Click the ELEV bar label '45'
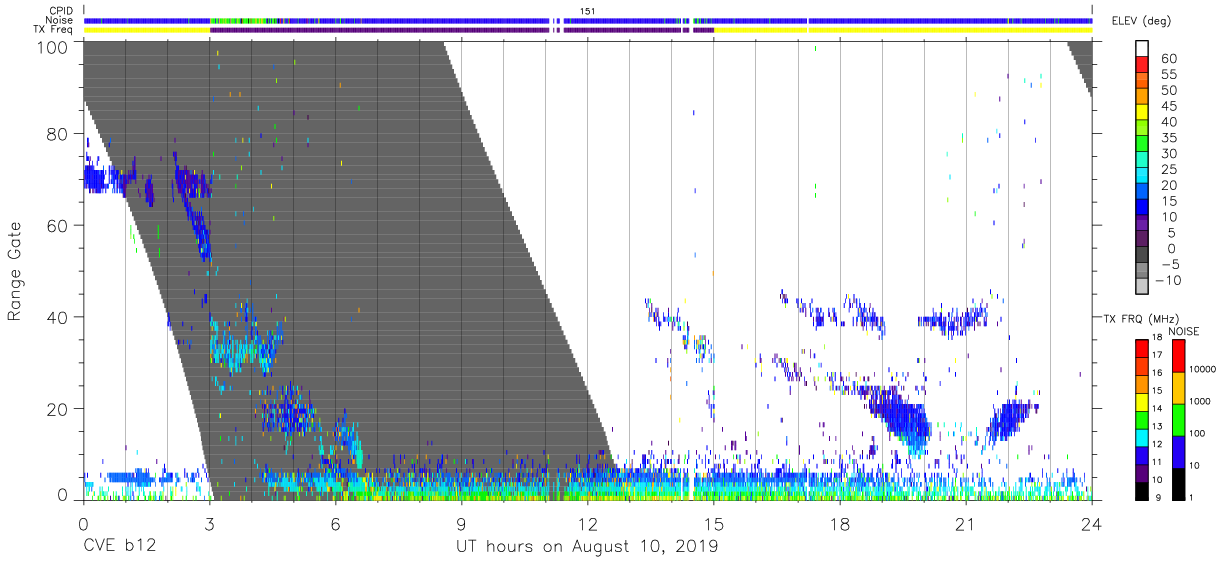 tap(1169, 106)
